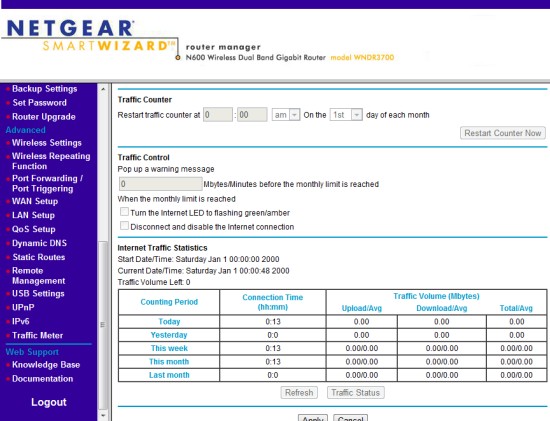Open Backup Settings in sidebar
550x421 pixels.
pos(45,89)
